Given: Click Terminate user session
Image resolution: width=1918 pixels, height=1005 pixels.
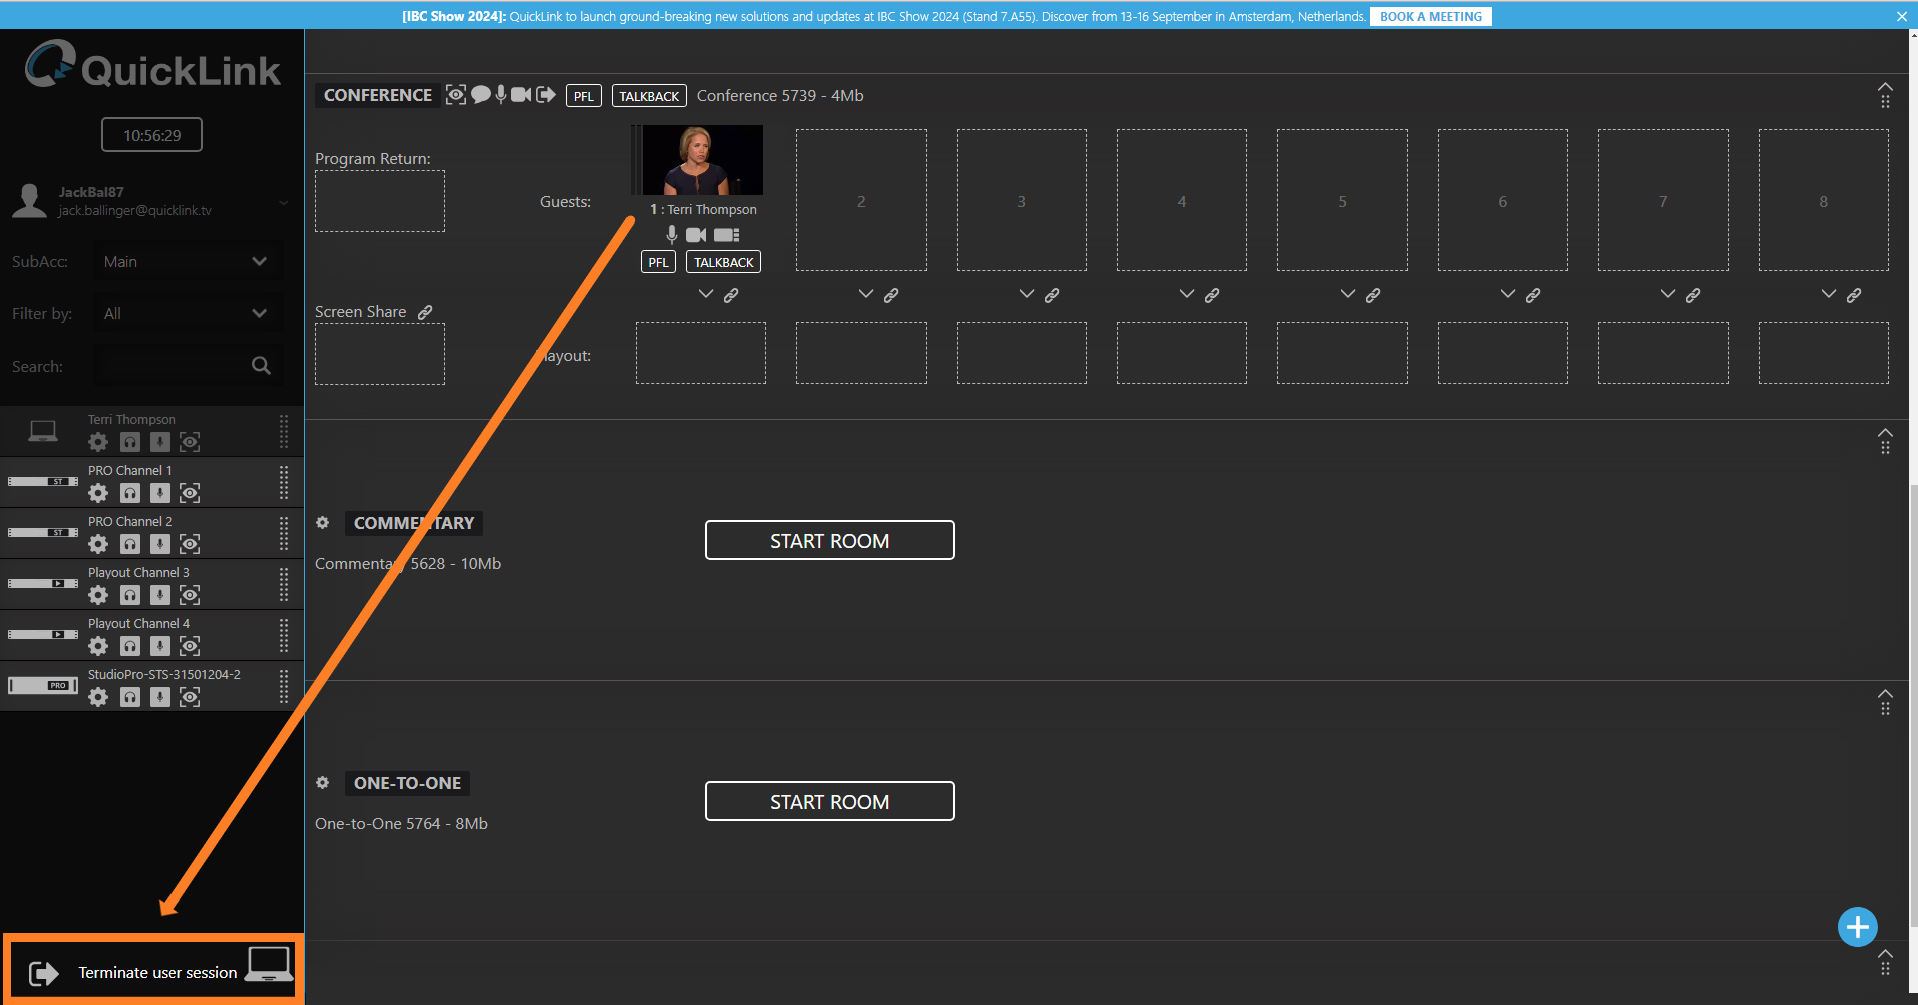Looking at the screenshot, I should click(158, 972).
